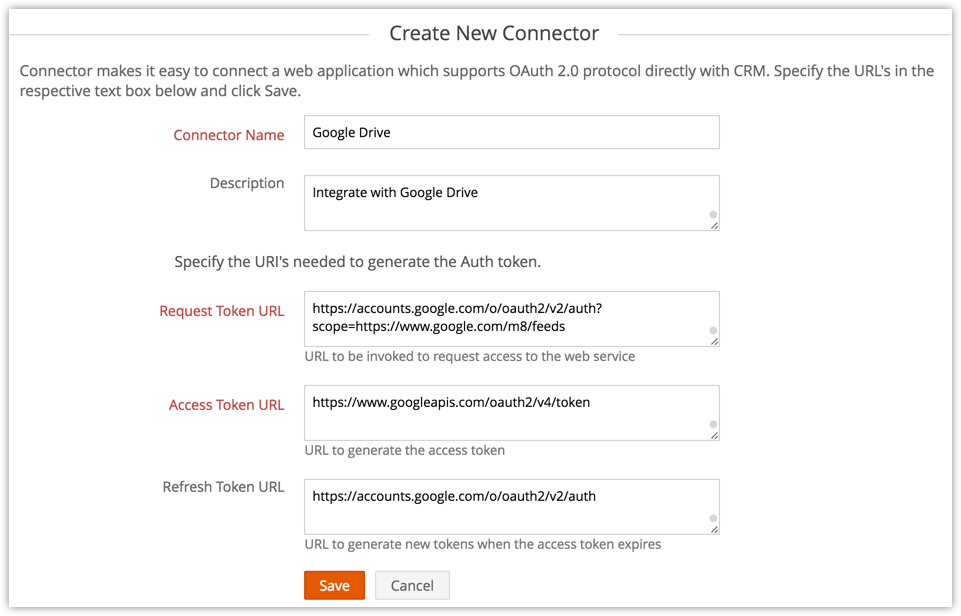
Task: Click gray dot in Access Token URL box
Action: [x=713, y=424]
